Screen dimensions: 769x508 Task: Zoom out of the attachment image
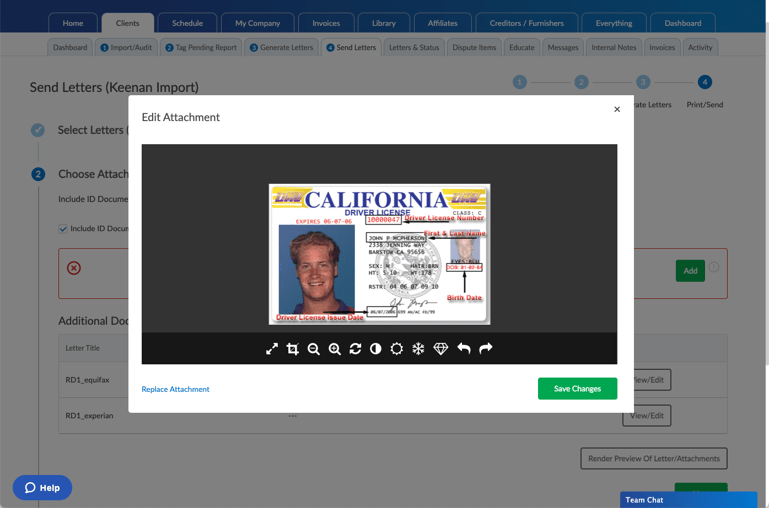coord(314,349)
